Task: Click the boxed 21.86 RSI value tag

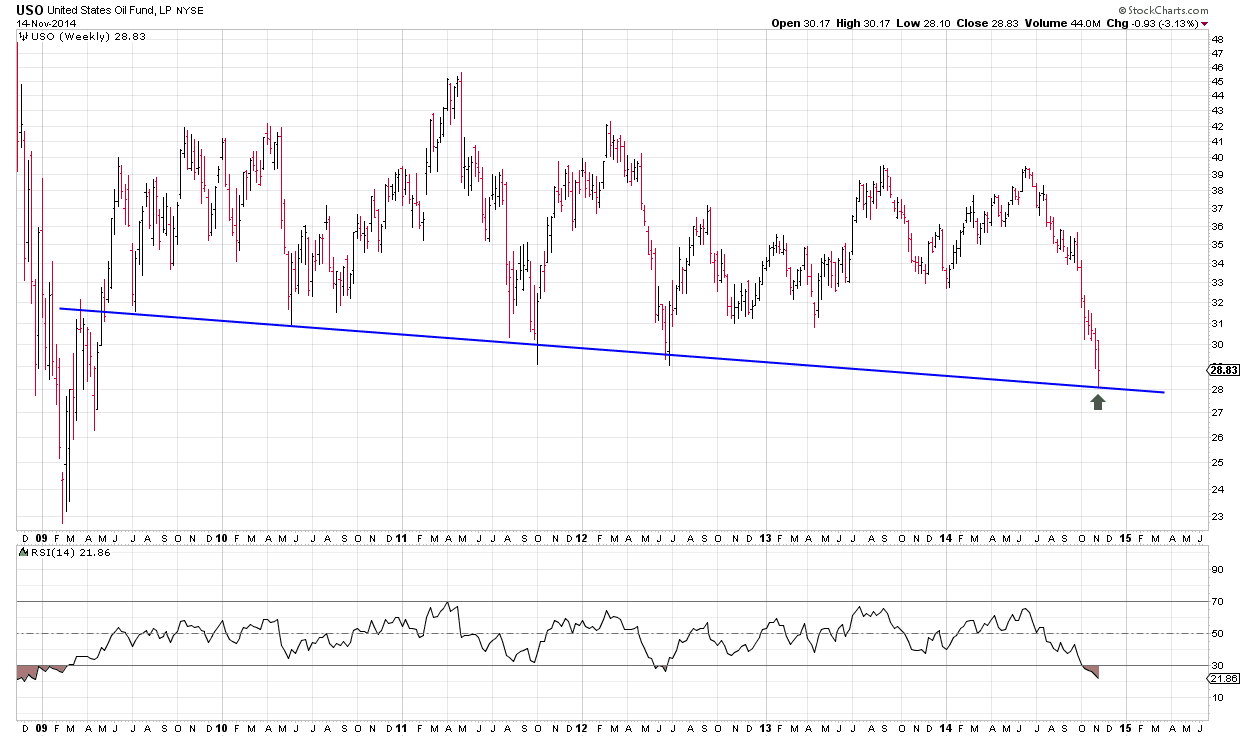Action: click(1222, 677)
